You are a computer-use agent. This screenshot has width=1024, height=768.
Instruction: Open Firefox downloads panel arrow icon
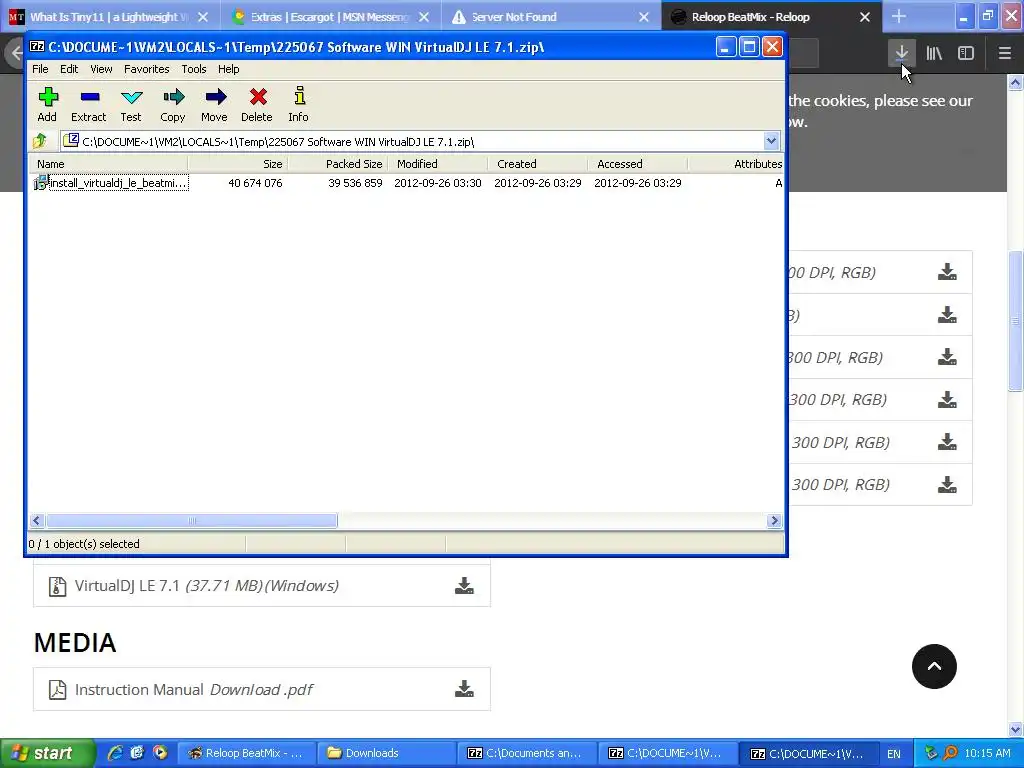[902, 53]
